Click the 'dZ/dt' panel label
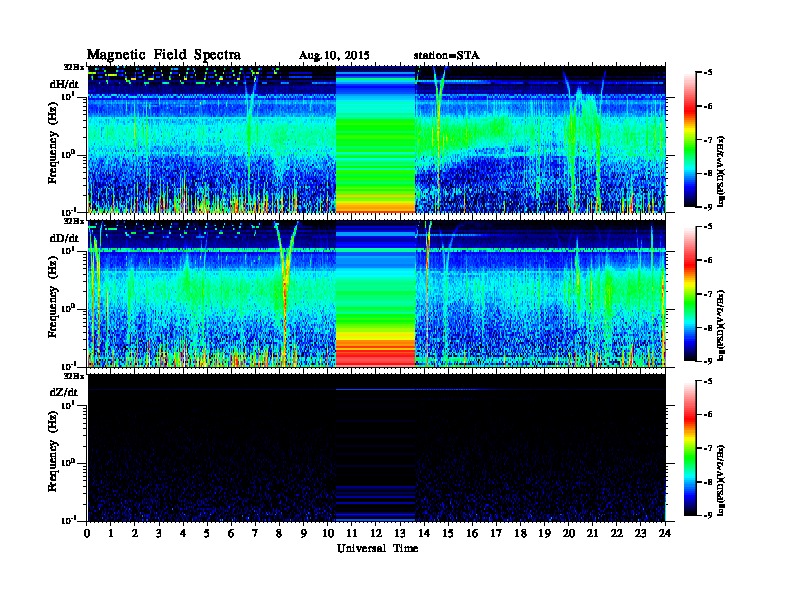 tap(64, 392)
